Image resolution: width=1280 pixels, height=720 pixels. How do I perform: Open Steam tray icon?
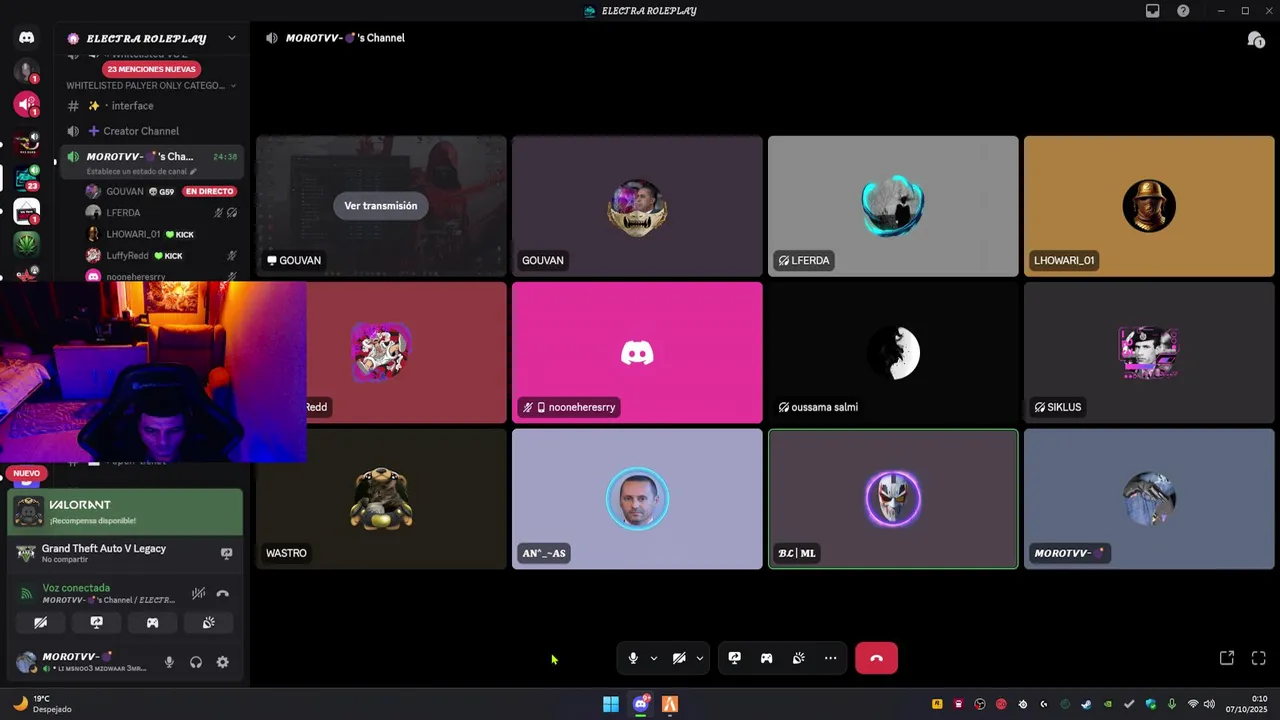(1086, 704)
